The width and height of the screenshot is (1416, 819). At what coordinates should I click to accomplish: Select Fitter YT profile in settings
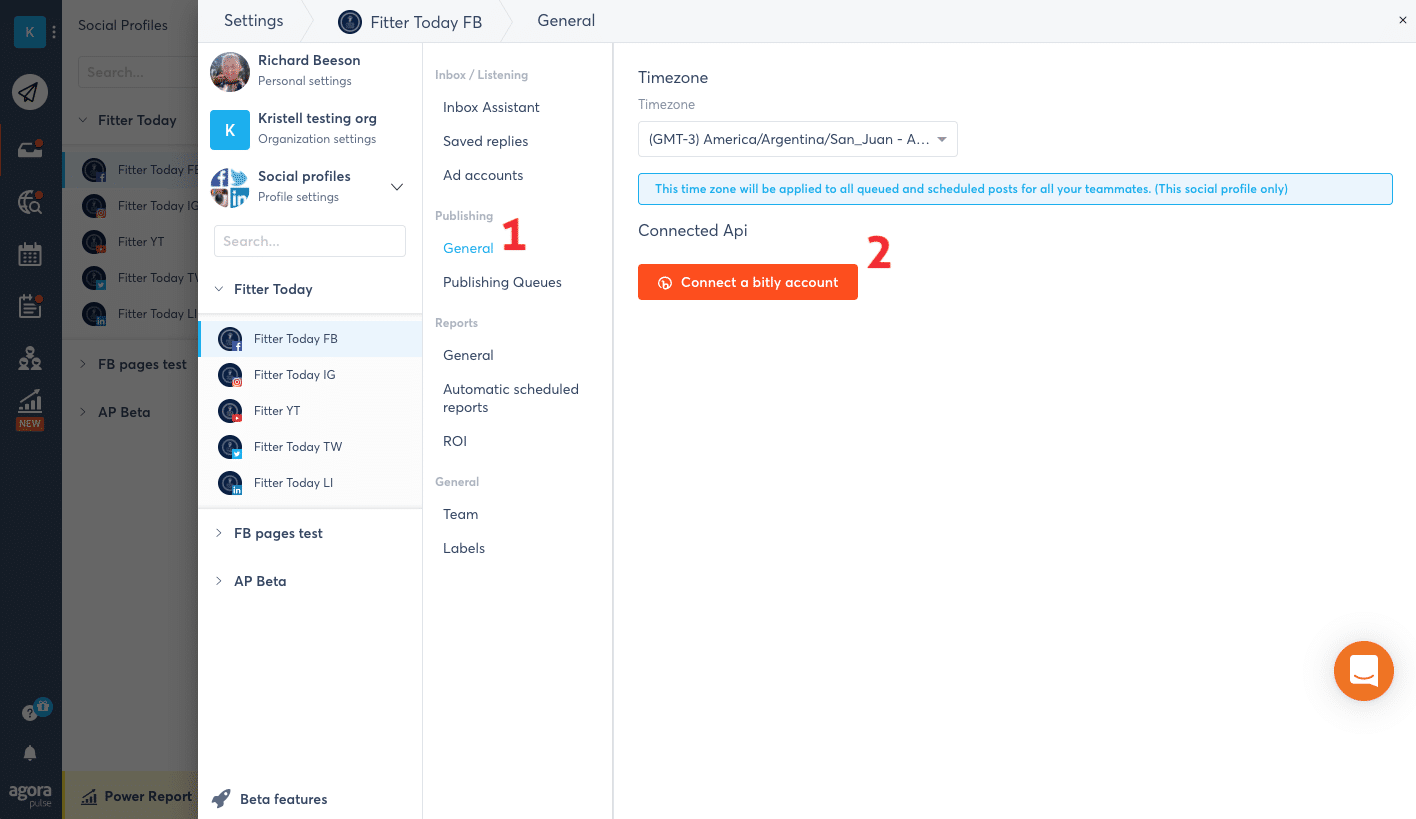[310, 411]
